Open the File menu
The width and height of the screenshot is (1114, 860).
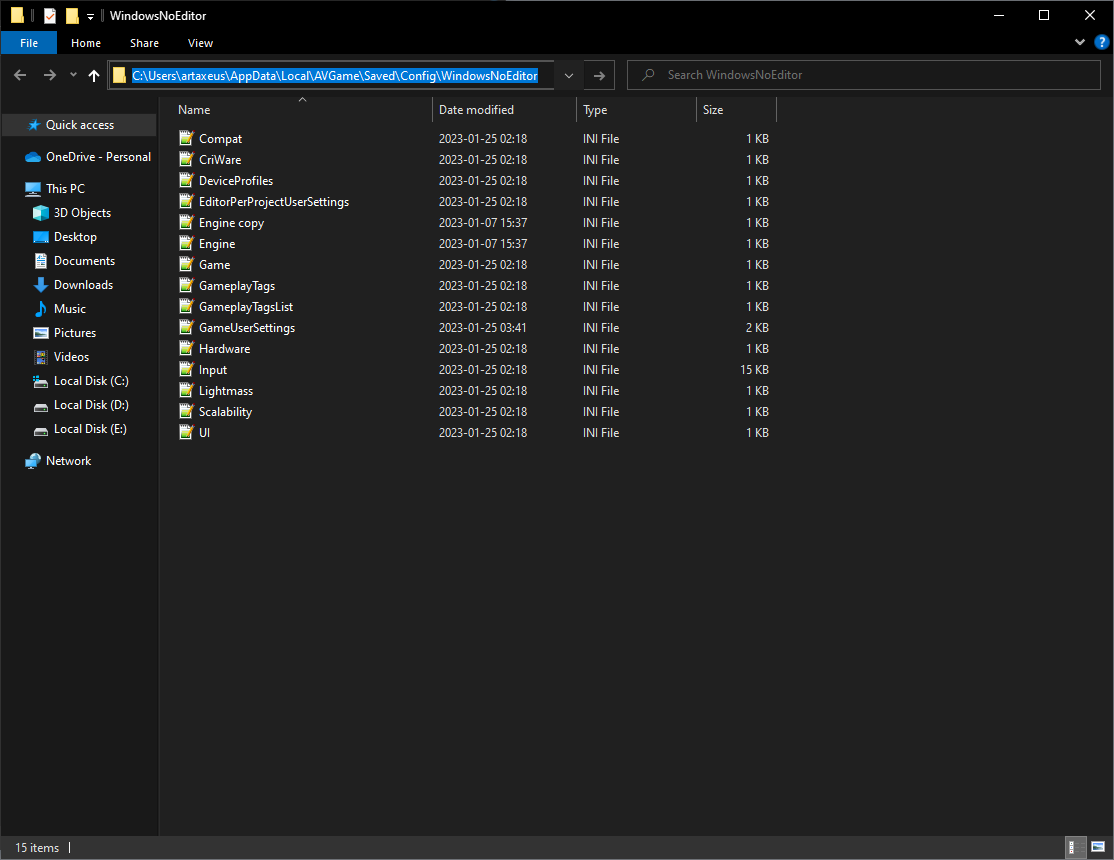29,43
